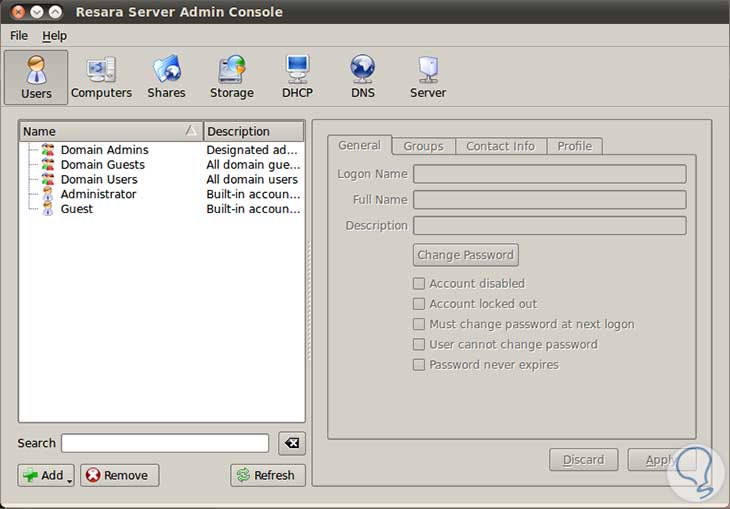The image size is (730, 509).
Task: Open the Shares section
Action: coord(166,77)
